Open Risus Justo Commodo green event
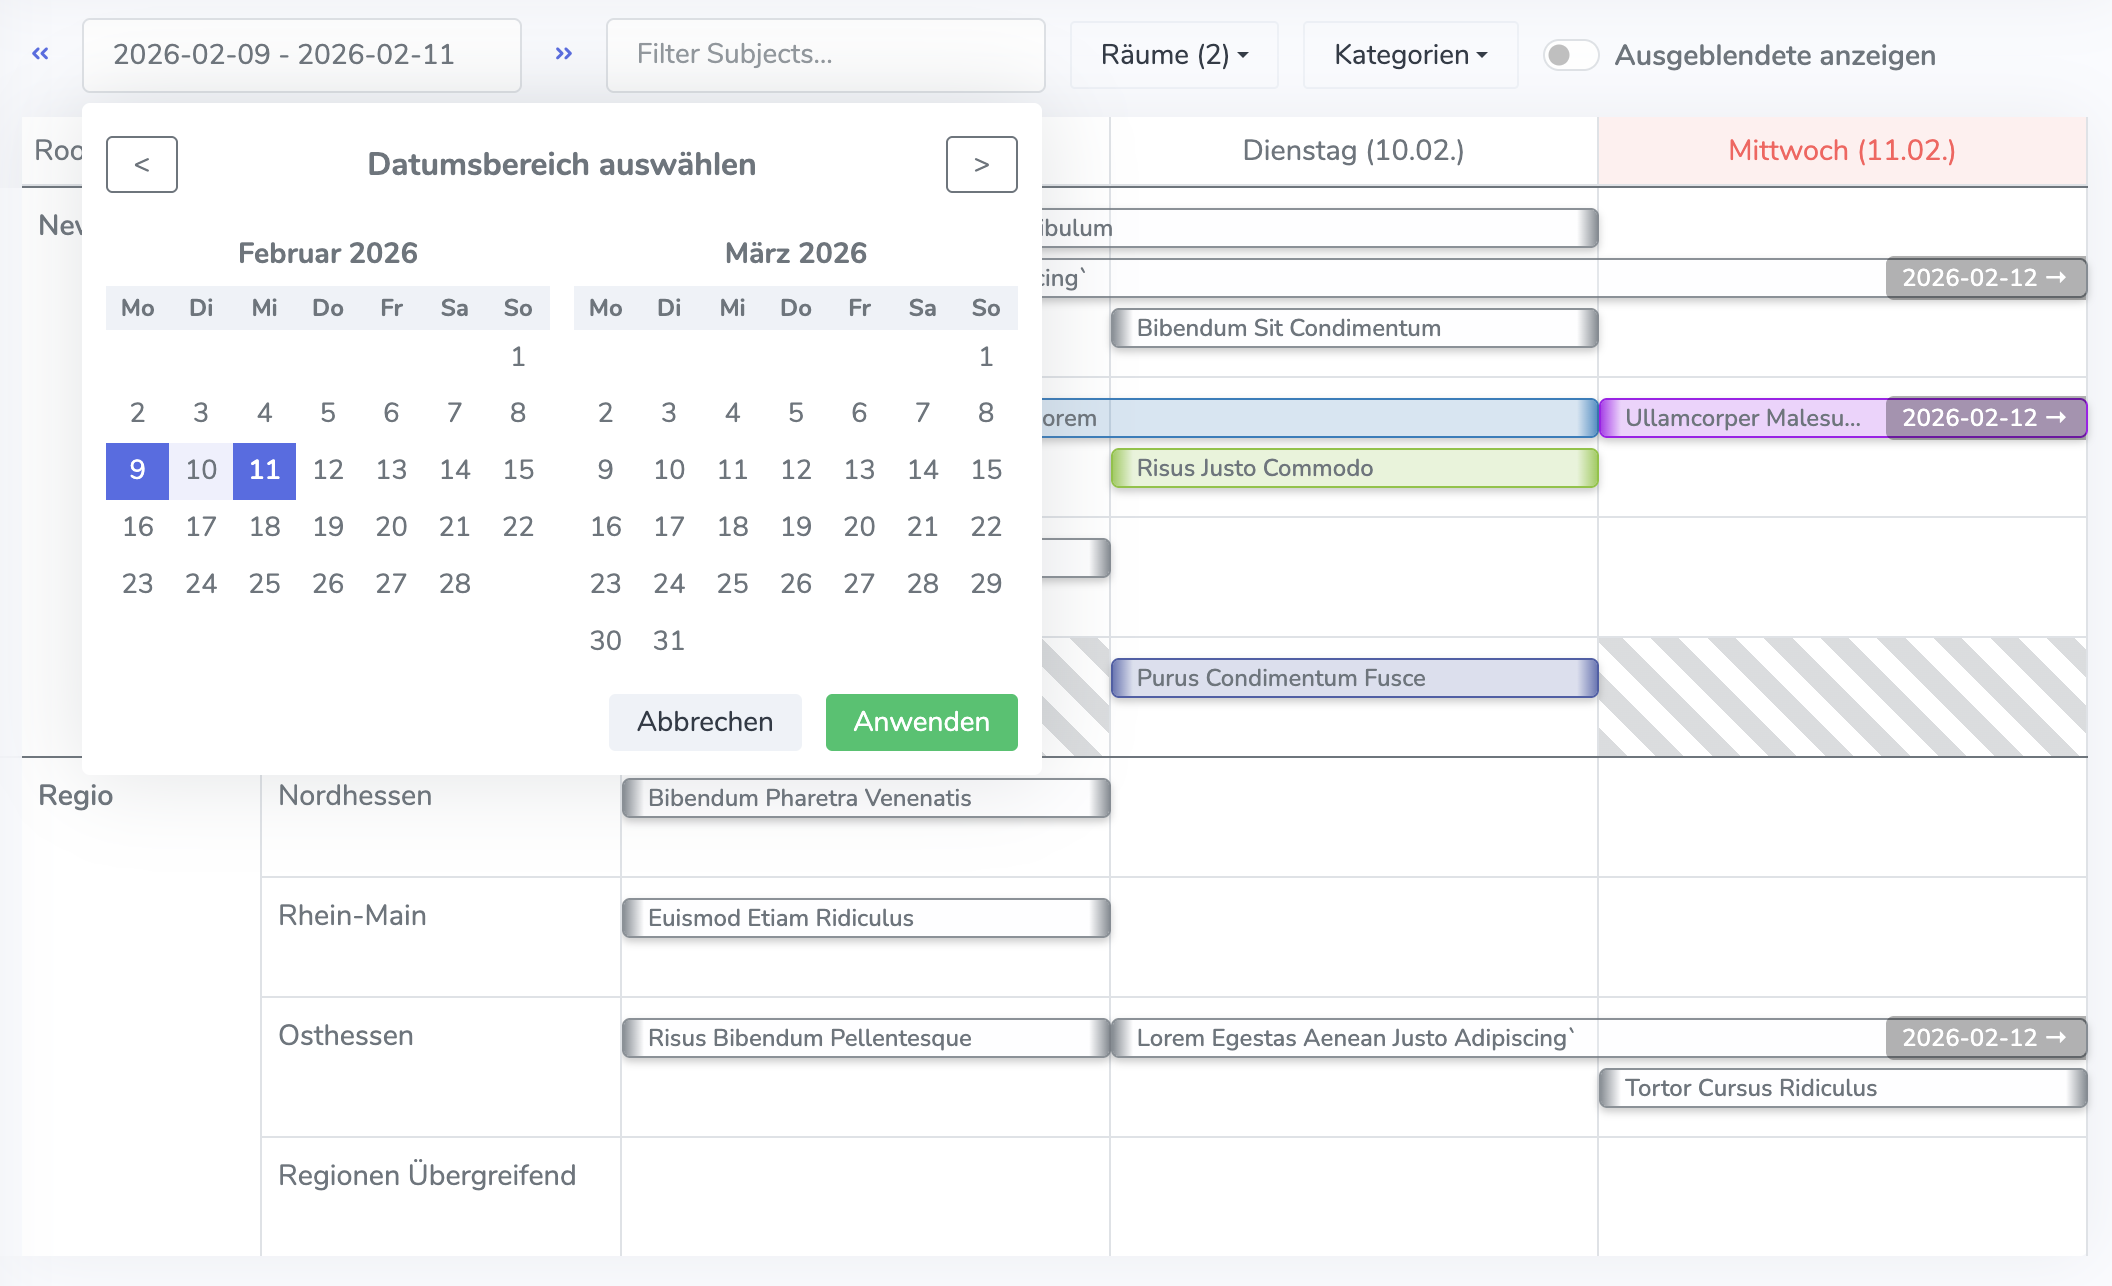 click(1354, 468)
